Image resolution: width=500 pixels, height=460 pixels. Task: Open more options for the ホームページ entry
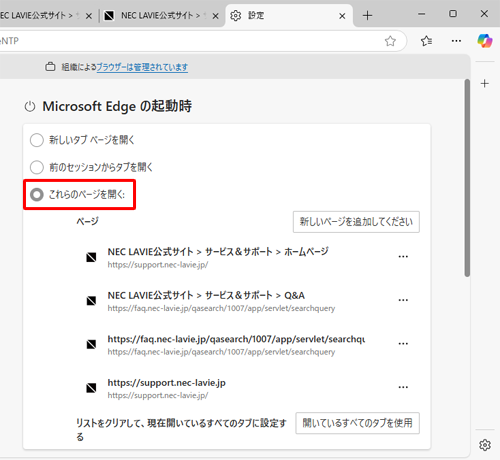[403, 257]
